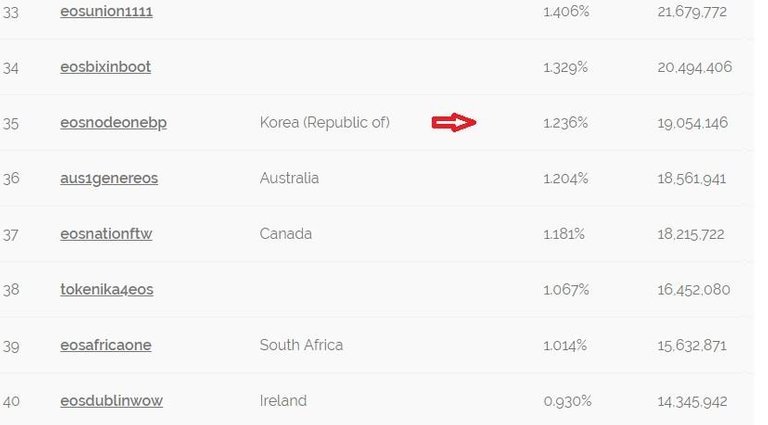The width and height of the screenshot is (768, 425).
Task: Click the 1.406% vote percentage
Action: pyautogui.click(x=566, y=12)
